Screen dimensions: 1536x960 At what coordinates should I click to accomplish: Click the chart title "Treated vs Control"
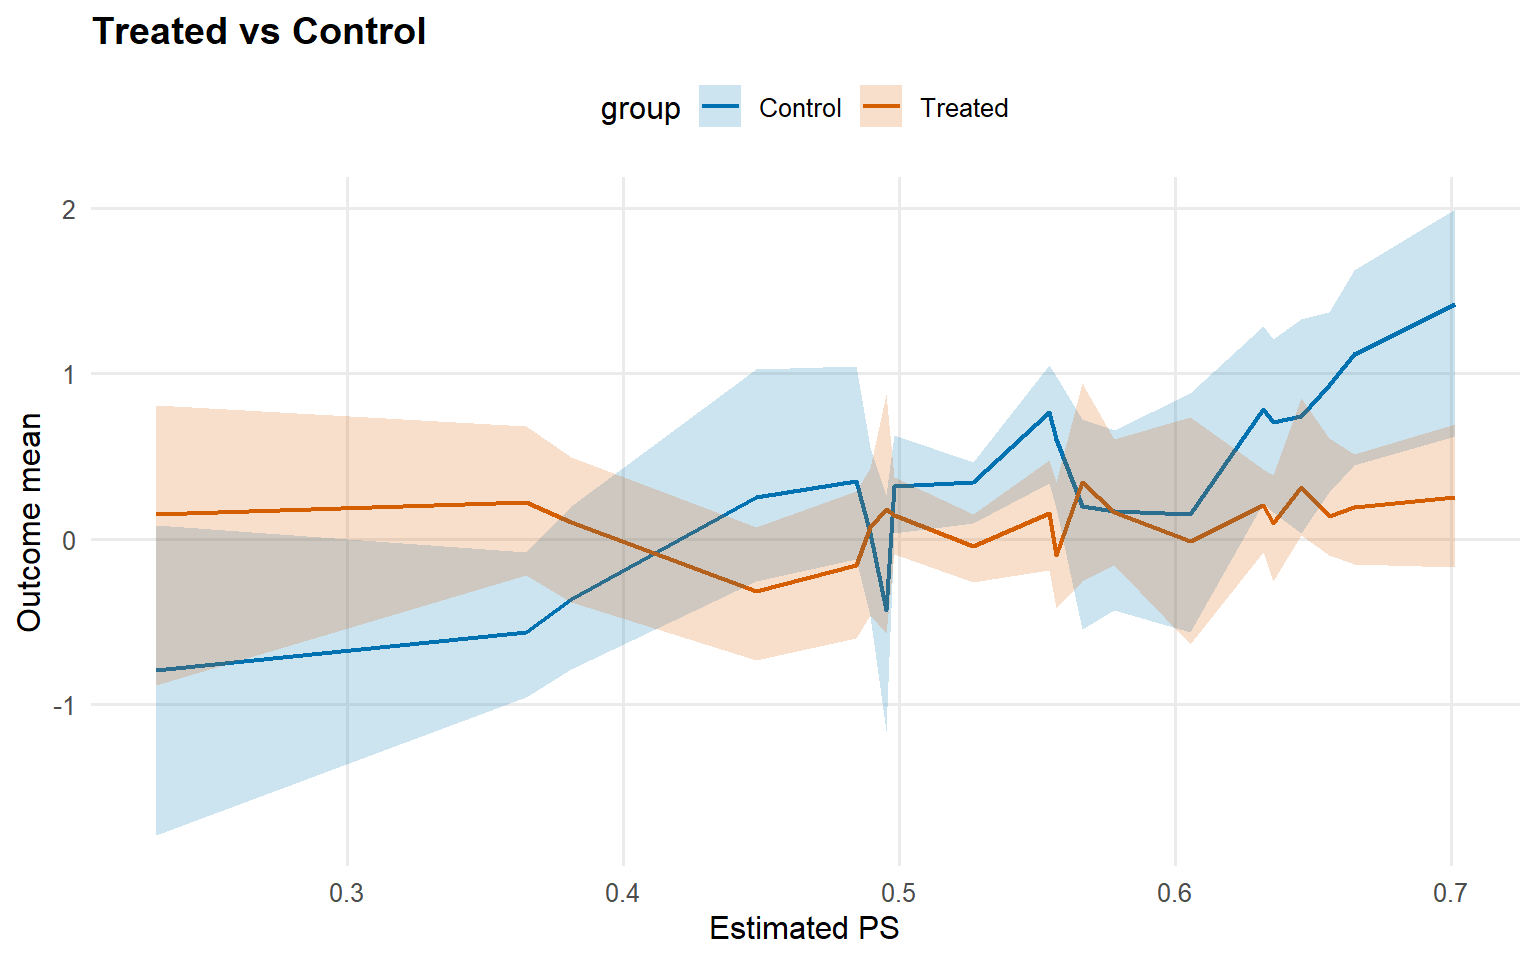(x=259, y=32)
